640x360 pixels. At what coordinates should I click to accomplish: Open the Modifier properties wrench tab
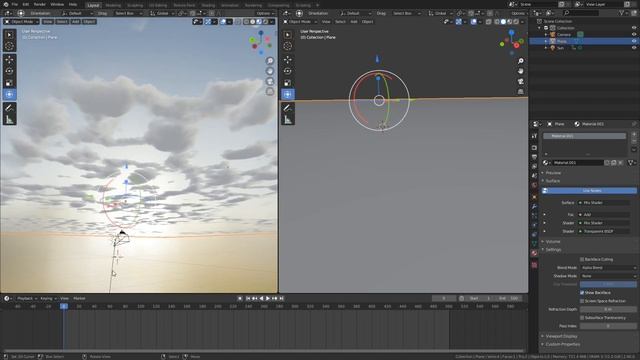click(x=534, y=207)
